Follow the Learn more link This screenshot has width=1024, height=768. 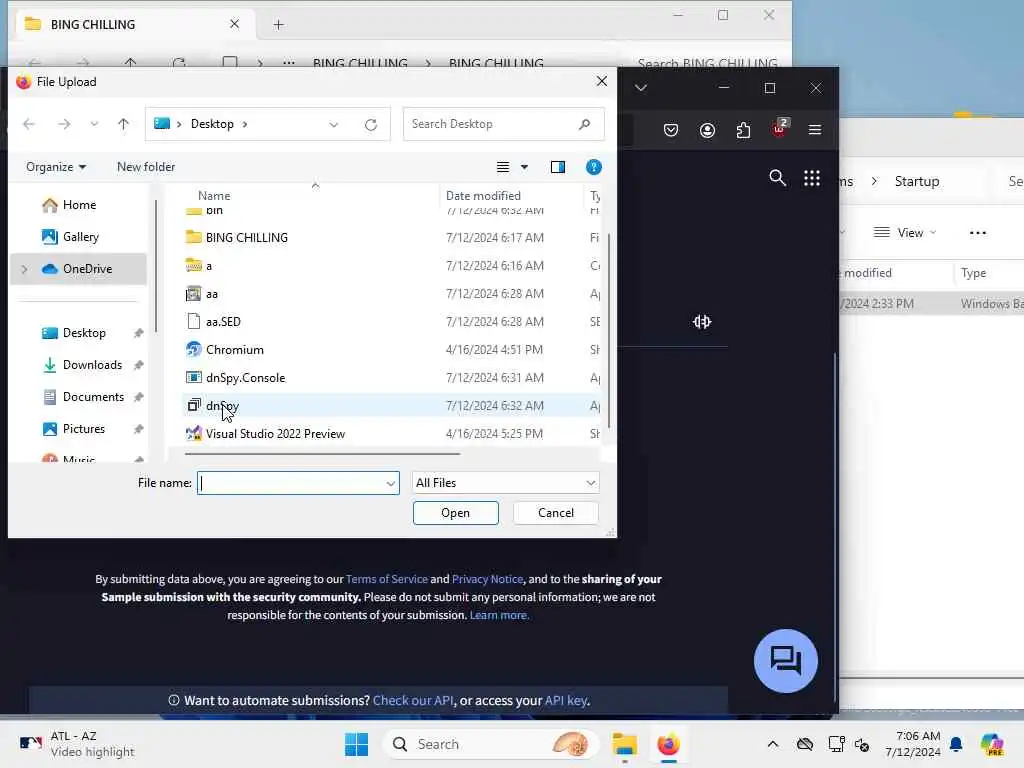coord(499,615)
